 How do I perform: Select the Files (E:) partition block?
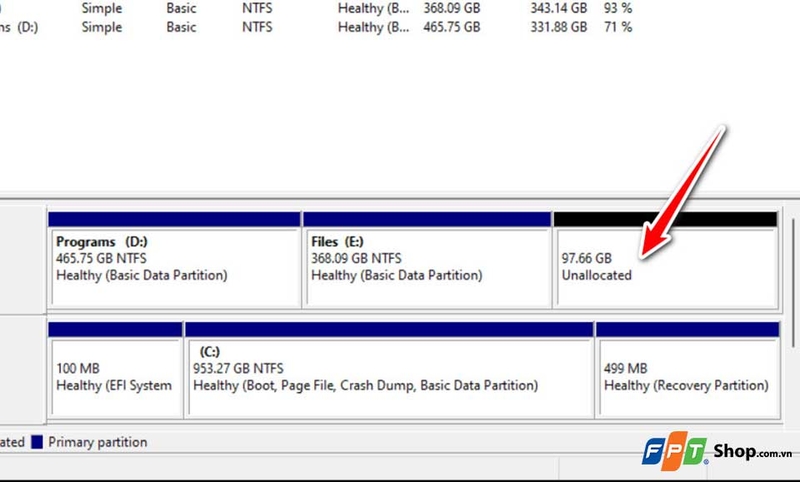click(427, 260)
